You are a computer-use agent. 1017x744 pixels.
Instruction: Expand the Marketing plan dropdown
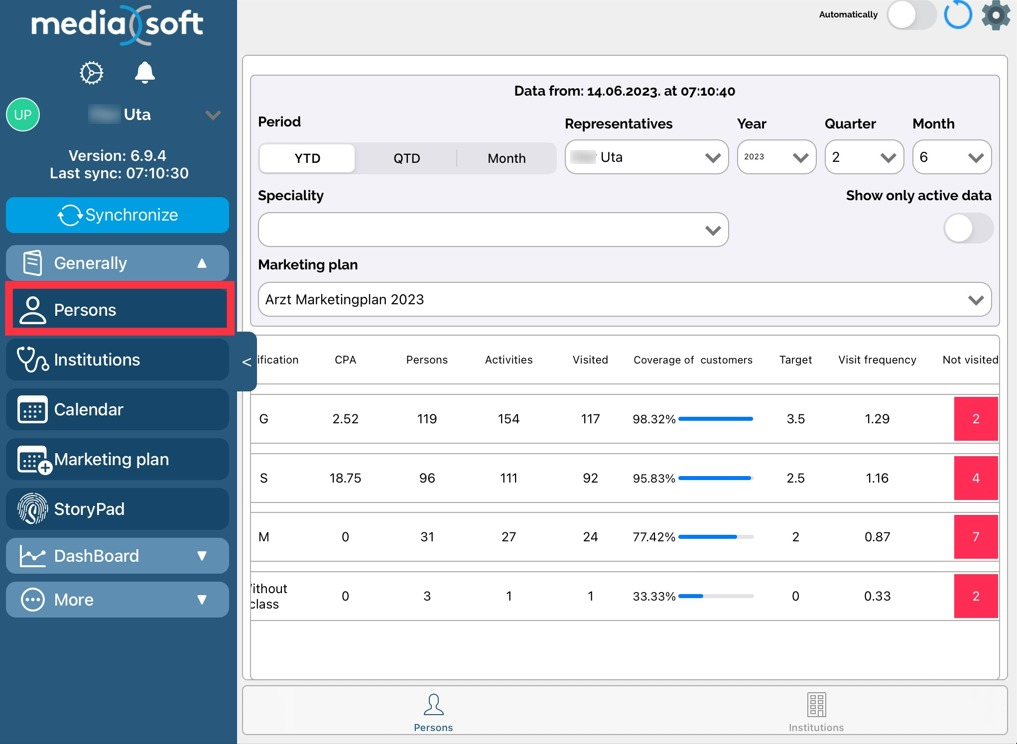pos(625,300)
